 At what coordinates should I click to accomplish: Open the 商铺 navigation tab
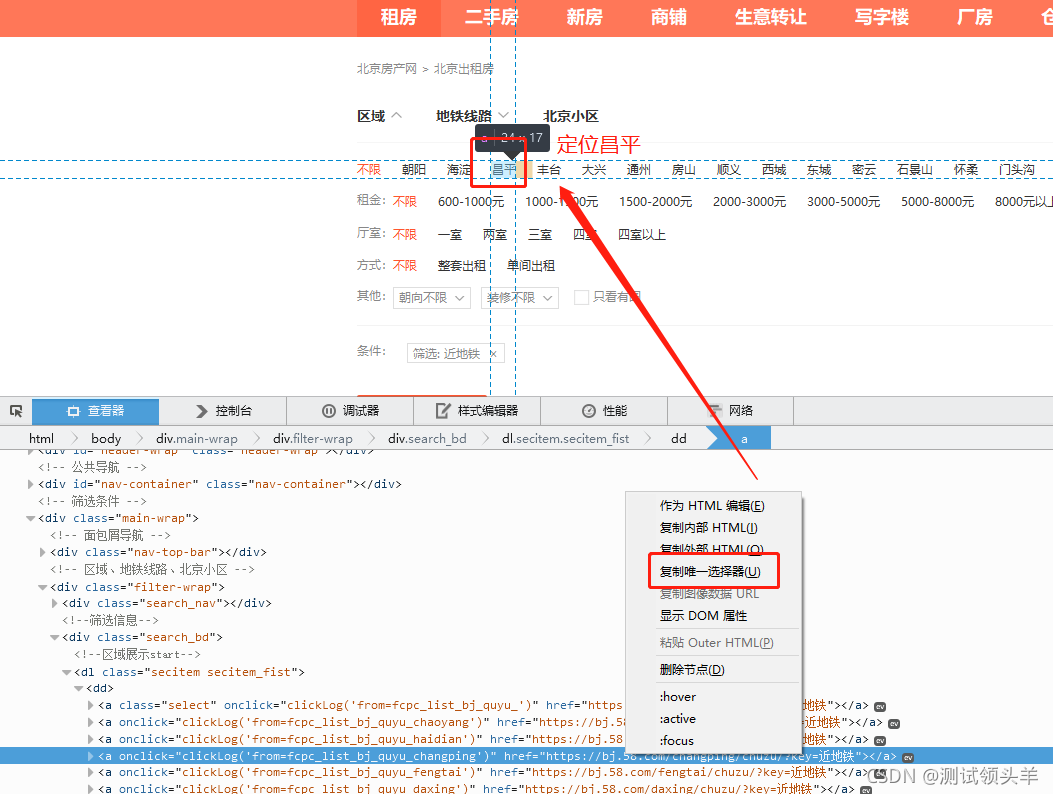669,17
